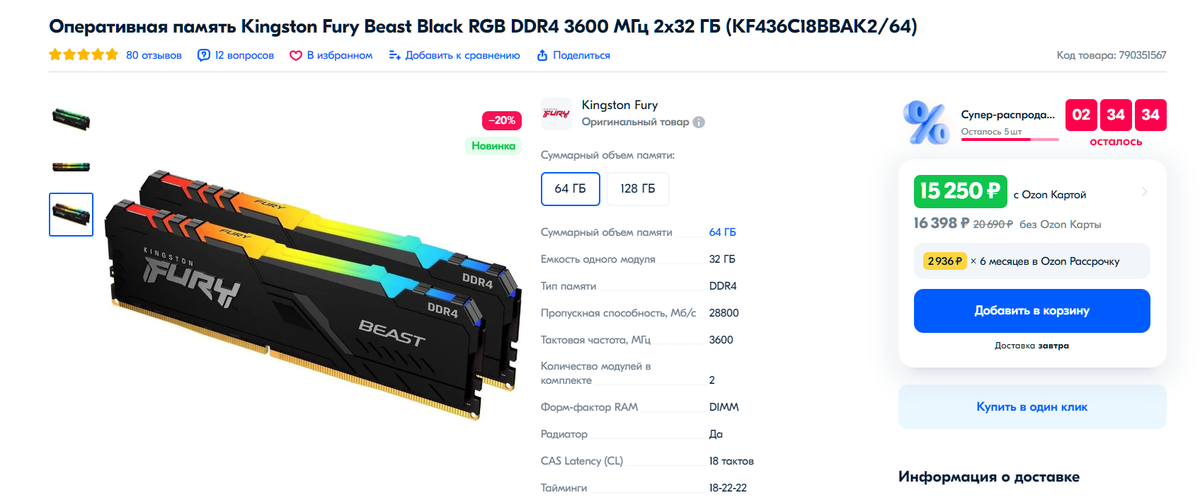This screenshot has height=500, width=1200.
Task: Click the Купить в один клик button
Action: pos(1032,407)
